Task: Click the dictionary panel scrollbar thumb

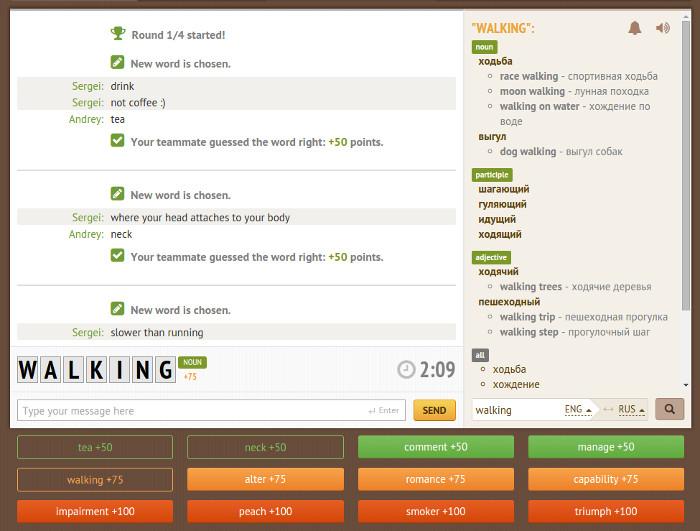Action: pyautogui.click(x=686, y=165)
